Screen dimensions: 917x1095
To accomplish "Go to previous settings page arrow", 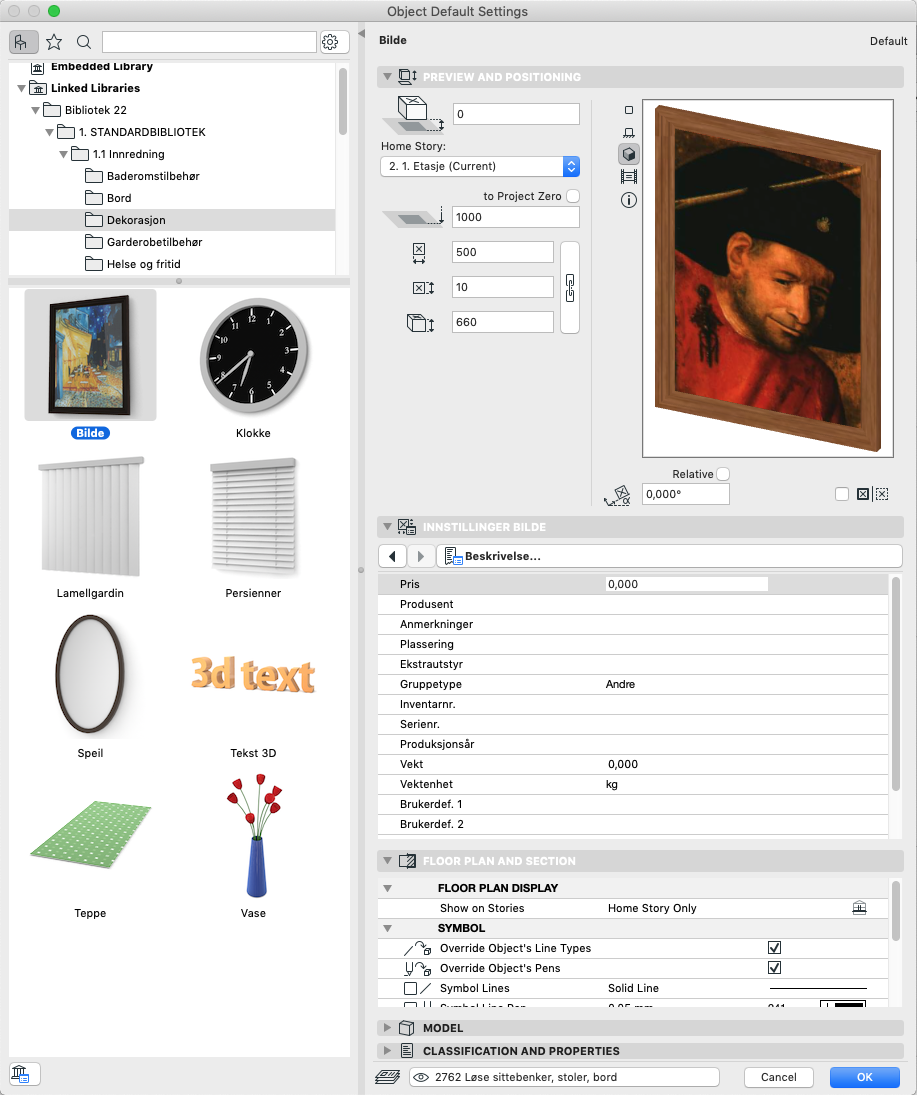I will [x=393, y=557].
